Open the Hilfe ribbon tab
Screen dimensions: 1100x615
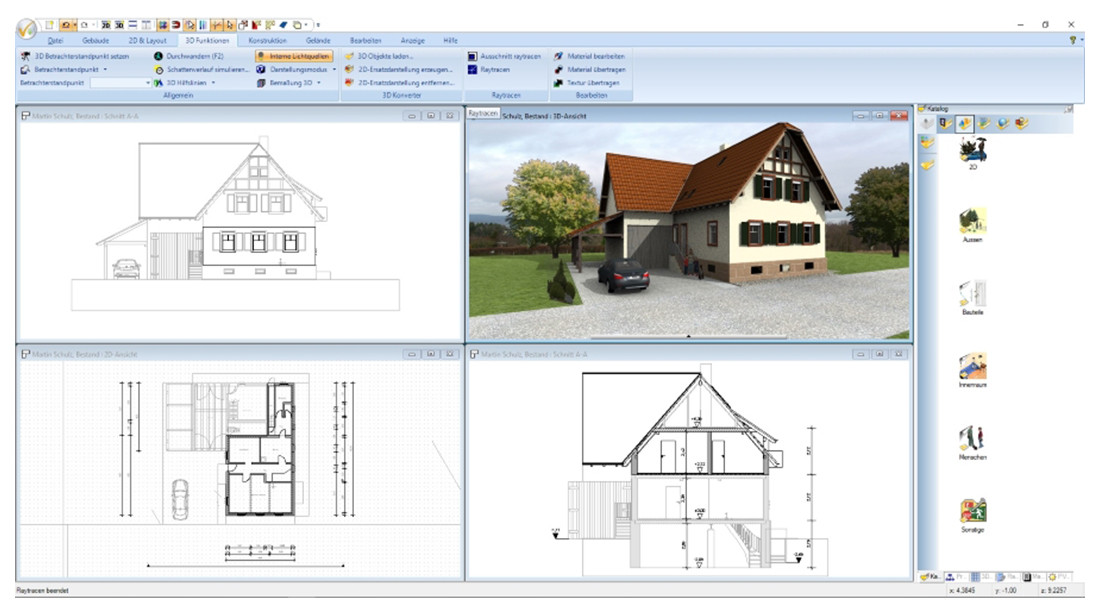pyautogui.click(x=450, y=41)
